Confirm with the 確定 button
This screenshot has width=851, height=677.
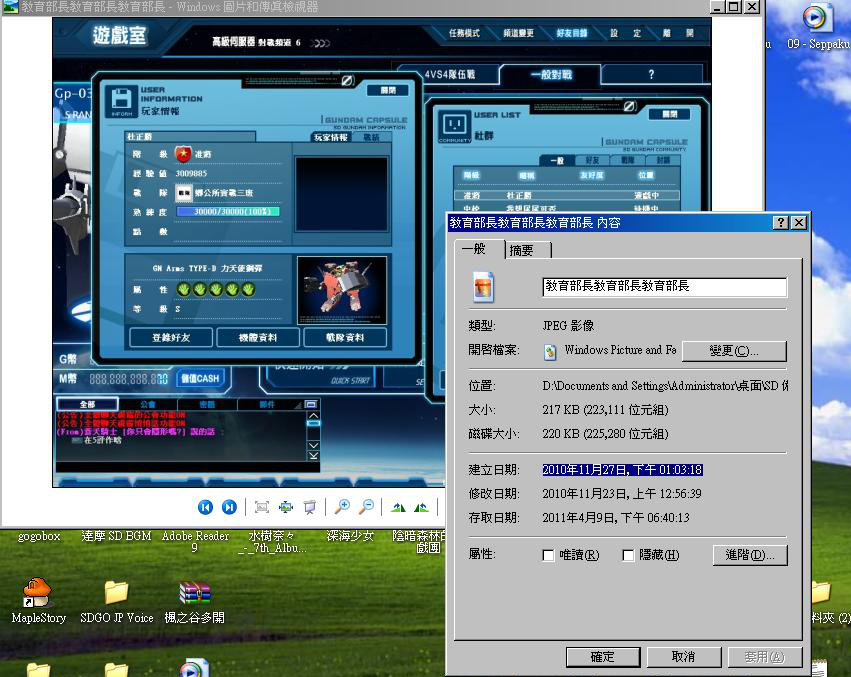tap(602, 657)
